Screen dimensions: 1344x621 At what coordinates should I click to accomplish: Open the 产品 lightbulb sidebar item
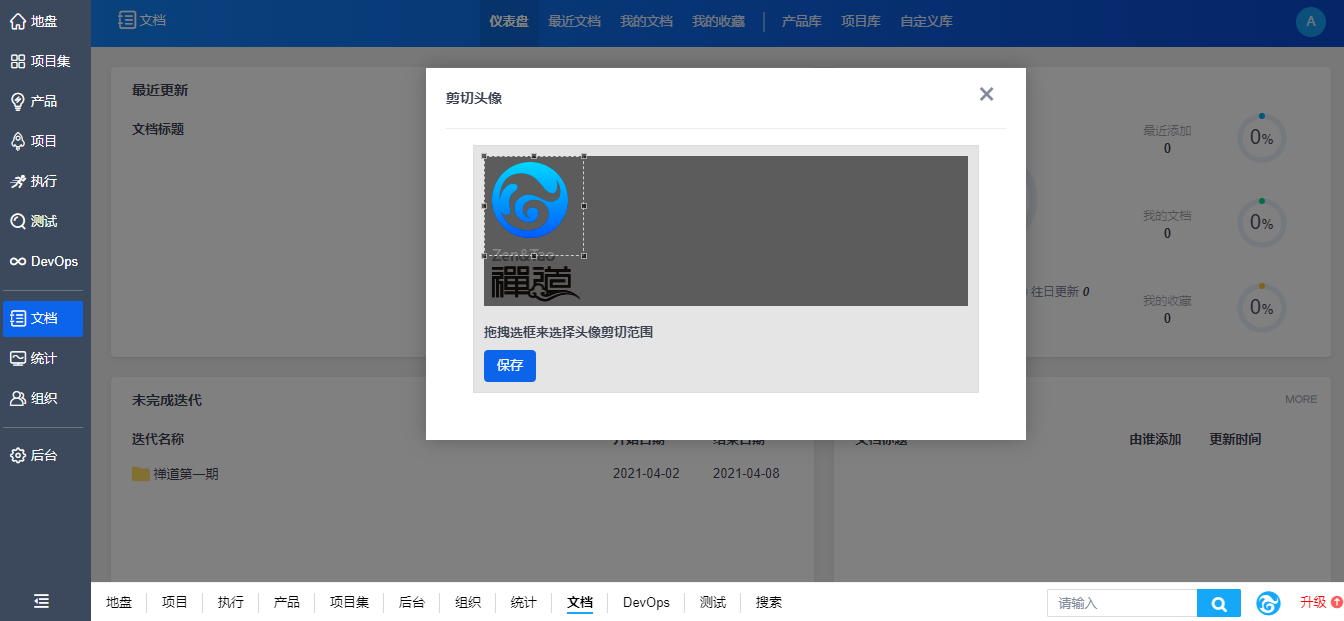(18, 101)
